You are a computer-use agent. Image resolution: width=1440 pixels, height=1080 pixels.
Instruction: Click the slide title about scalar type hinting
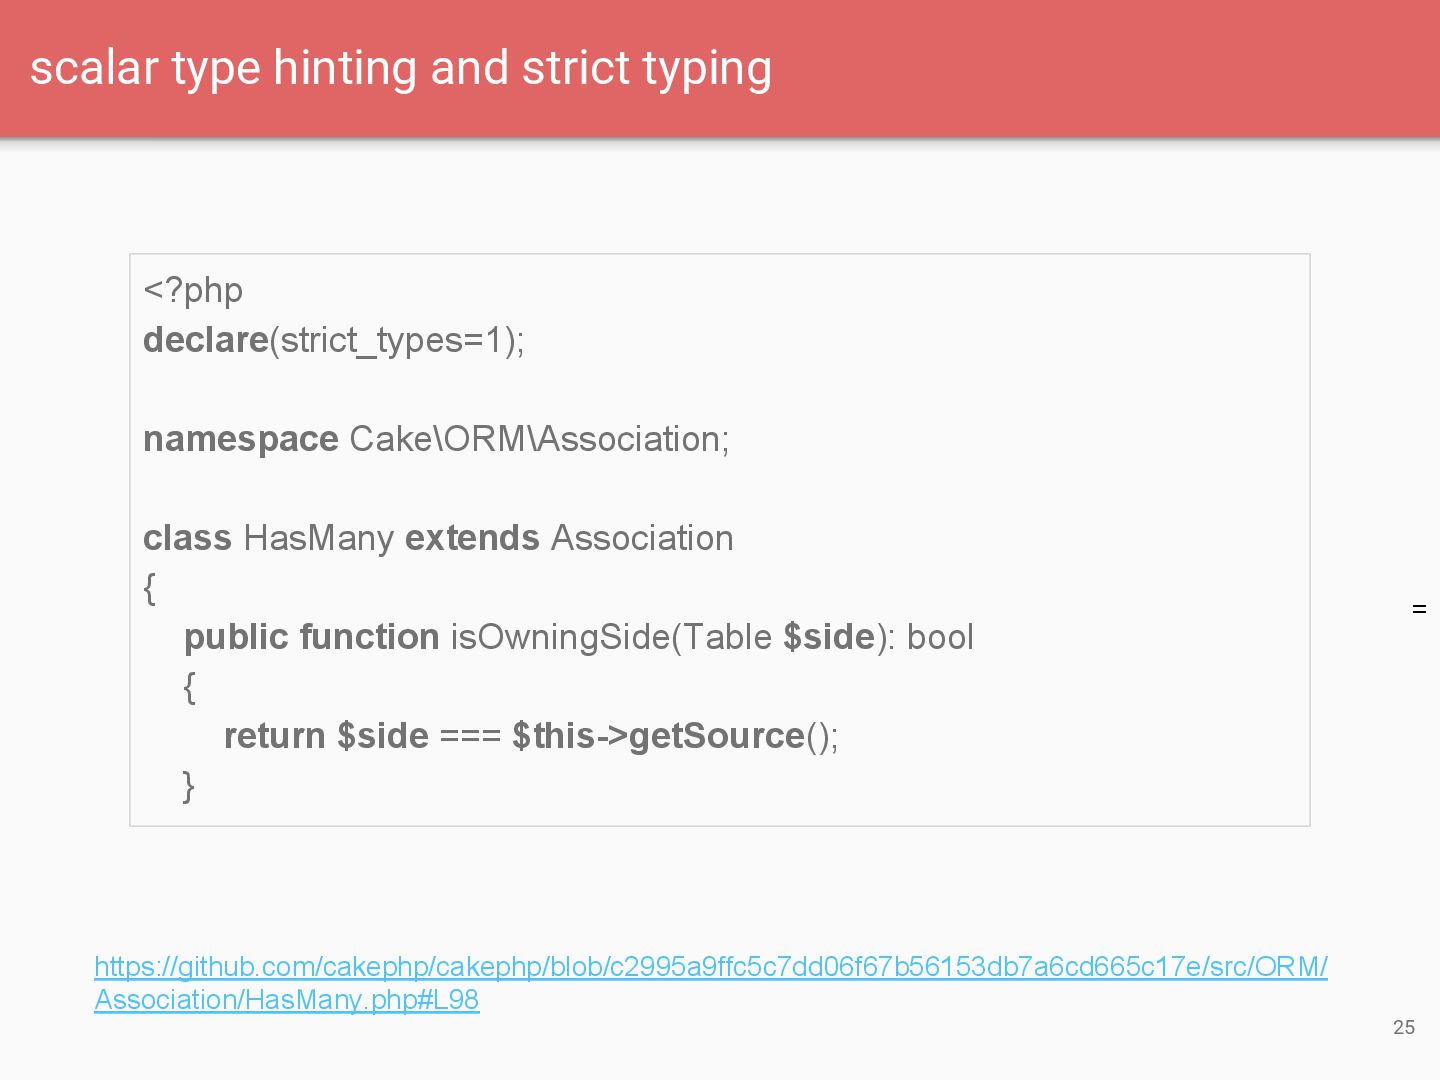coord(400,68)
